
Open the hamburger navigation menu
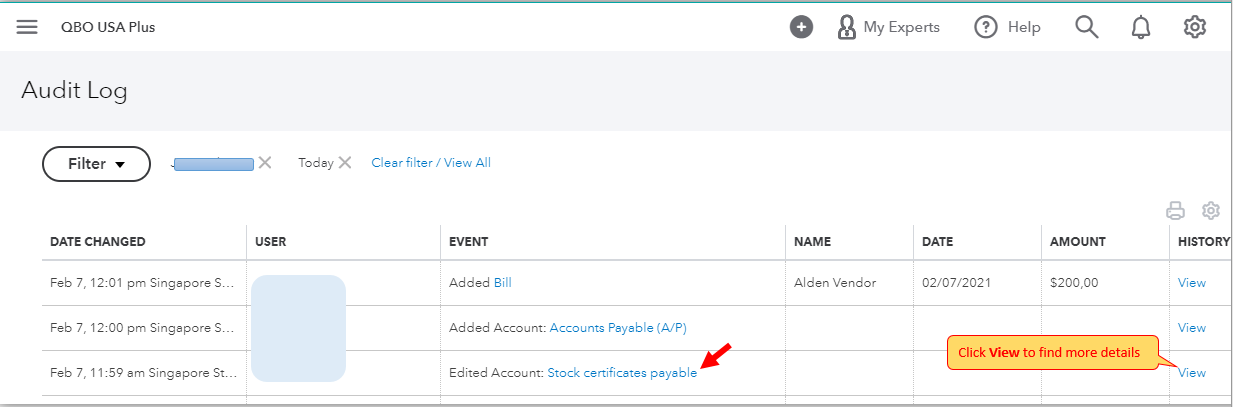[x=27, y=27]
